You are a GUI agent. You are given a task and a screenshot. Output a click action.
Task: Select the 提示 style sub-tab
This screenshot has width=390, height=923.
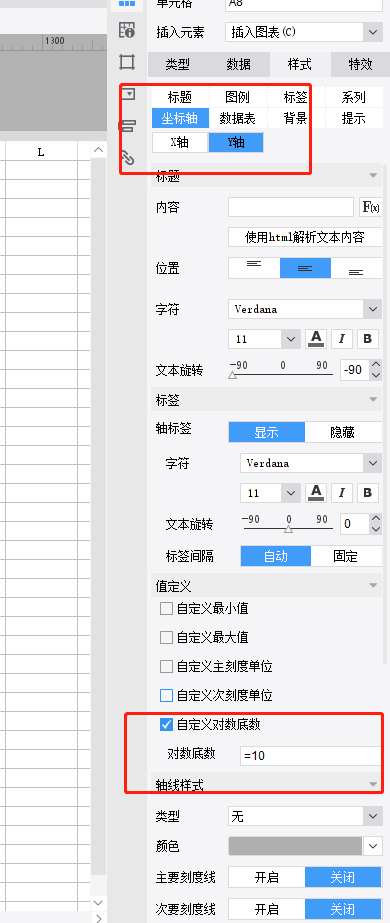click(x=354, y=118)
